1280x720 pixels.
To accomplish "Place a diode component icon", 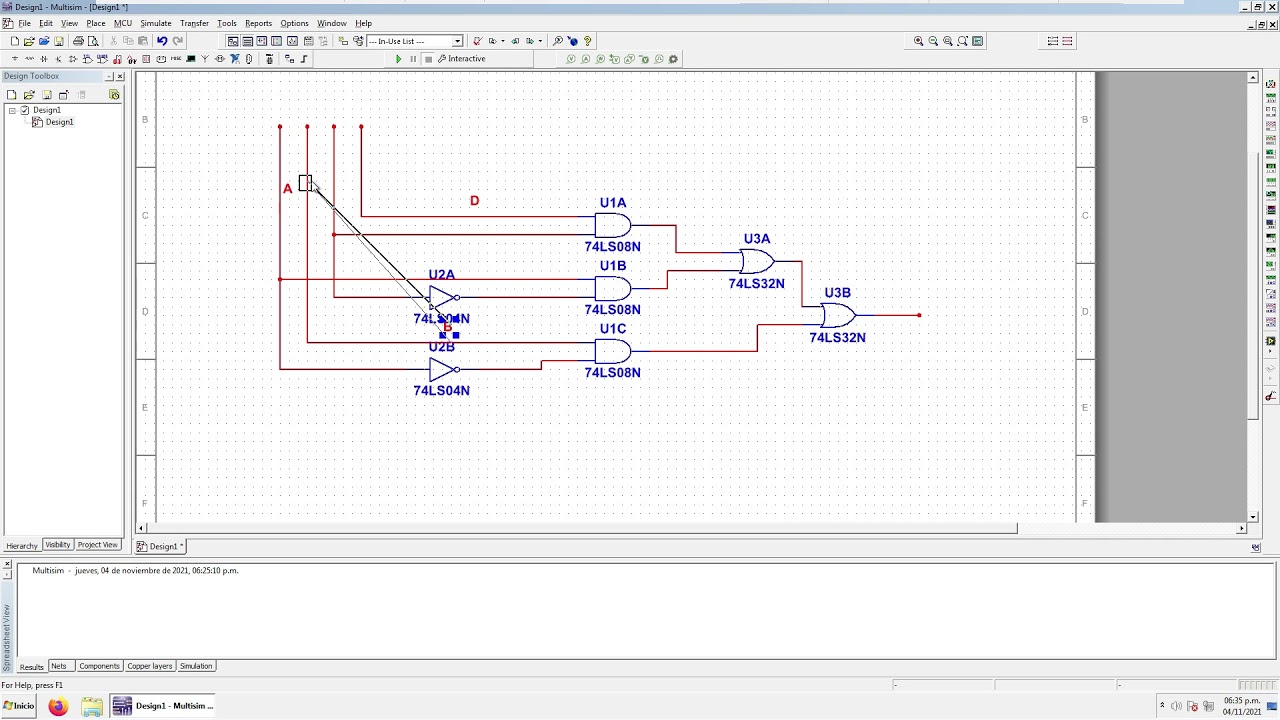I will (44, 59).
